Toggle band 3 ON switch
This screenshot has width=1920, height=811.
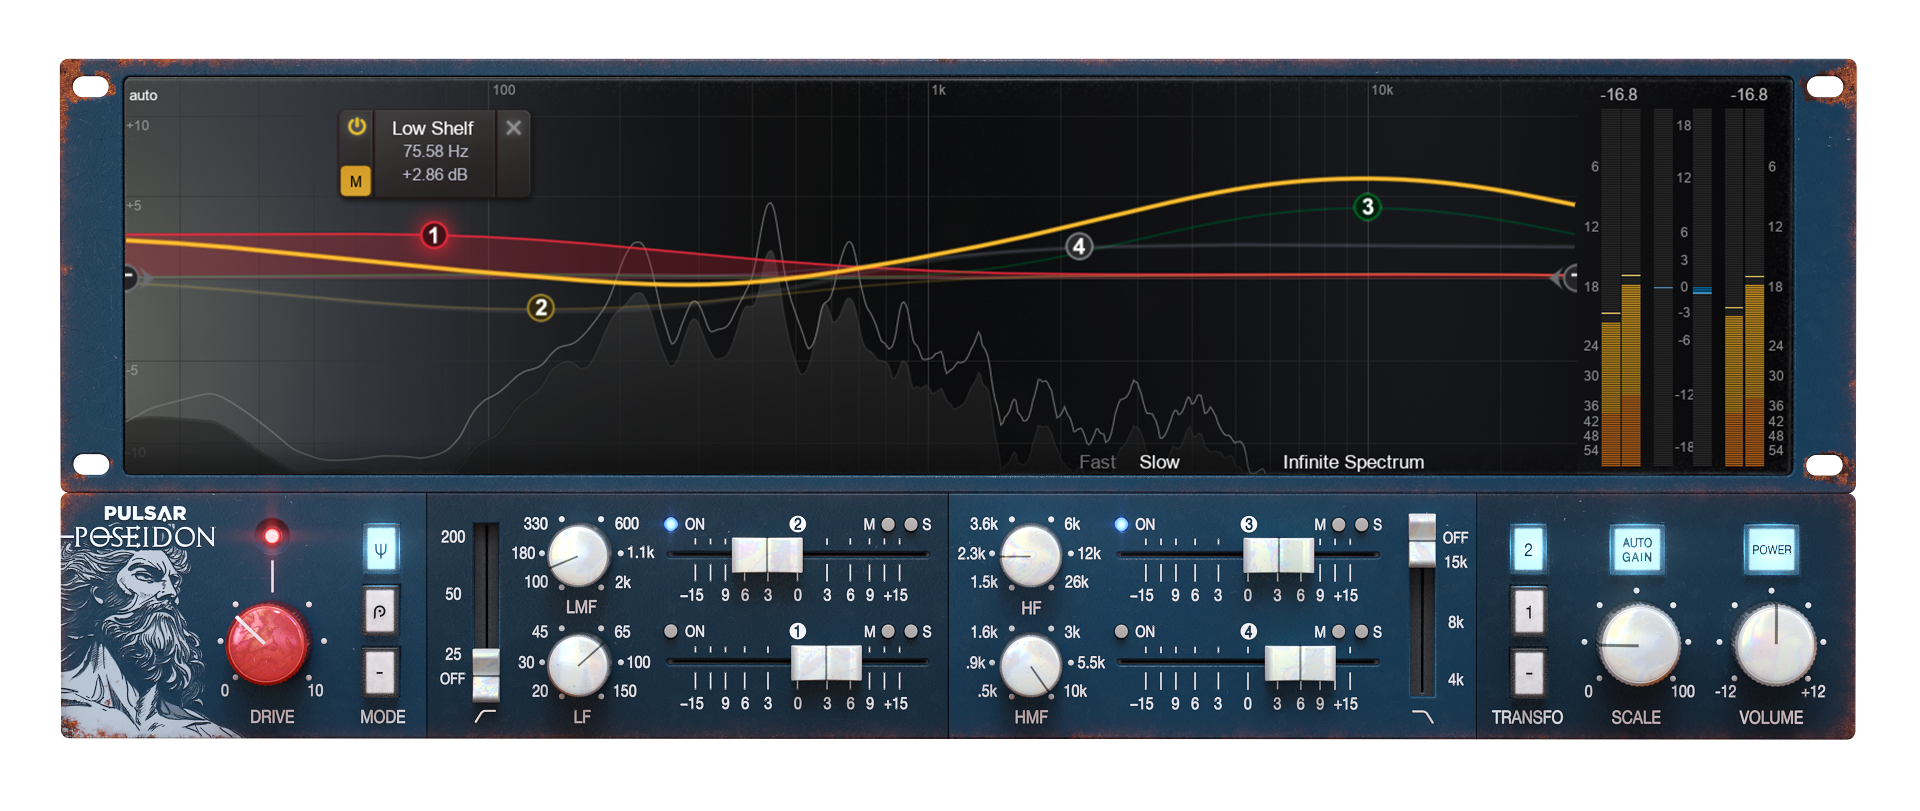pos(1121,524)
